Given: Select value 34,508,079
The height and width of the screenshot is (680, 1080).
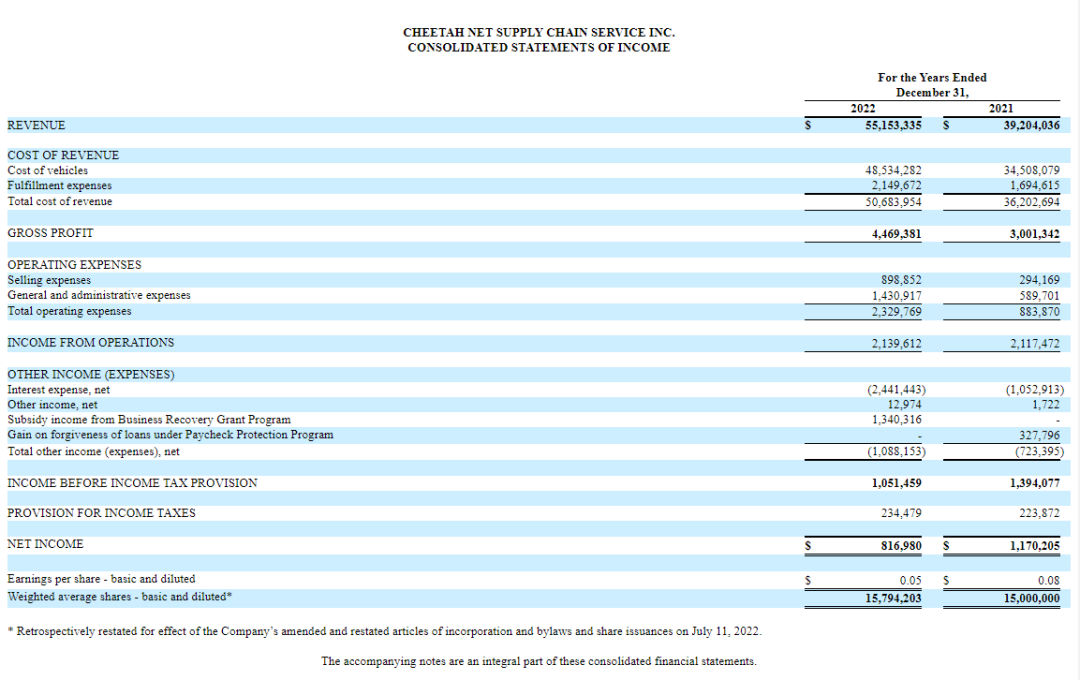Looking at the screenshot, I should [1032, 170].
